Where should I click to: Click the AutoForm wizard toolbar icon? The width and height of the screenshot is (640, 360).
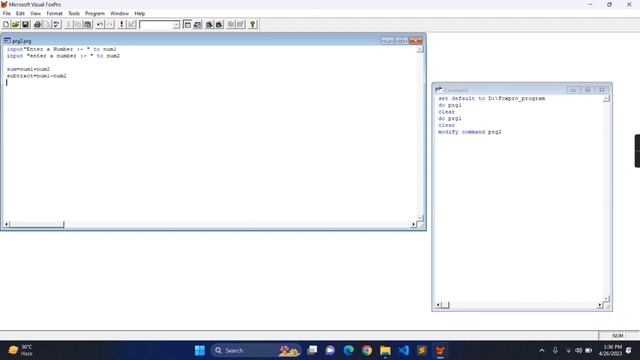(231, 24)
